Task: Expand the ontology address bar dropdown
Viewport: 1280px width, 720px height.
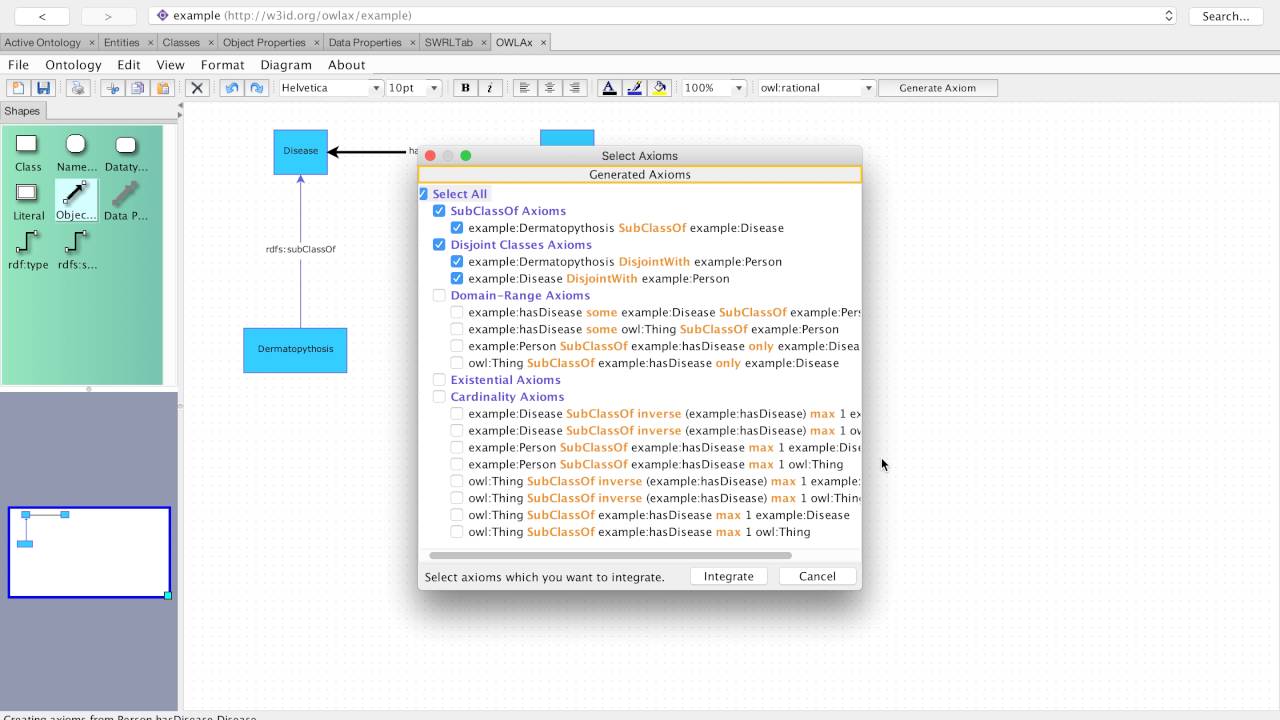Action: coord(1169,16)
